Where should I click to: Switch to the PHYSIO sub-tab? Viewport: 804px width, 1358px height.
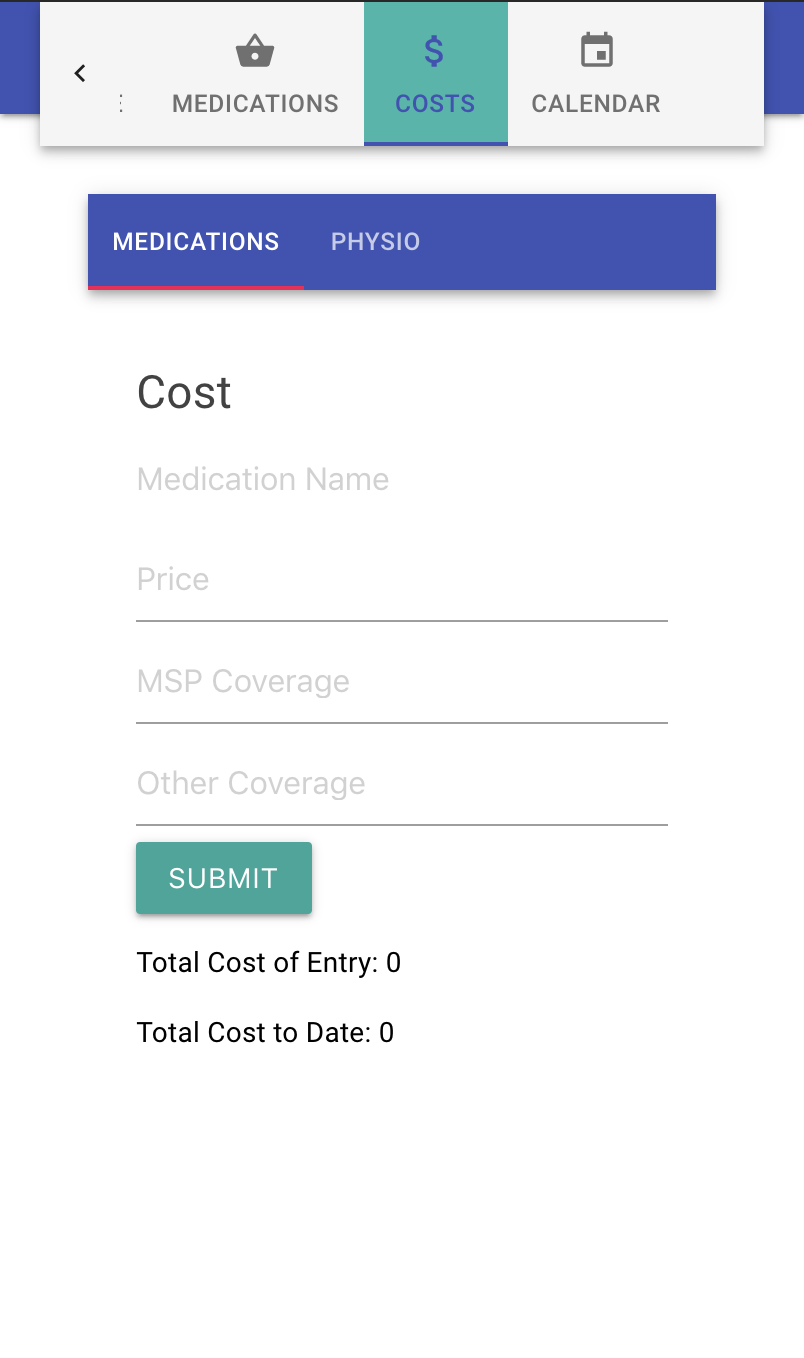pyautogui.click(x=376, y=242)
